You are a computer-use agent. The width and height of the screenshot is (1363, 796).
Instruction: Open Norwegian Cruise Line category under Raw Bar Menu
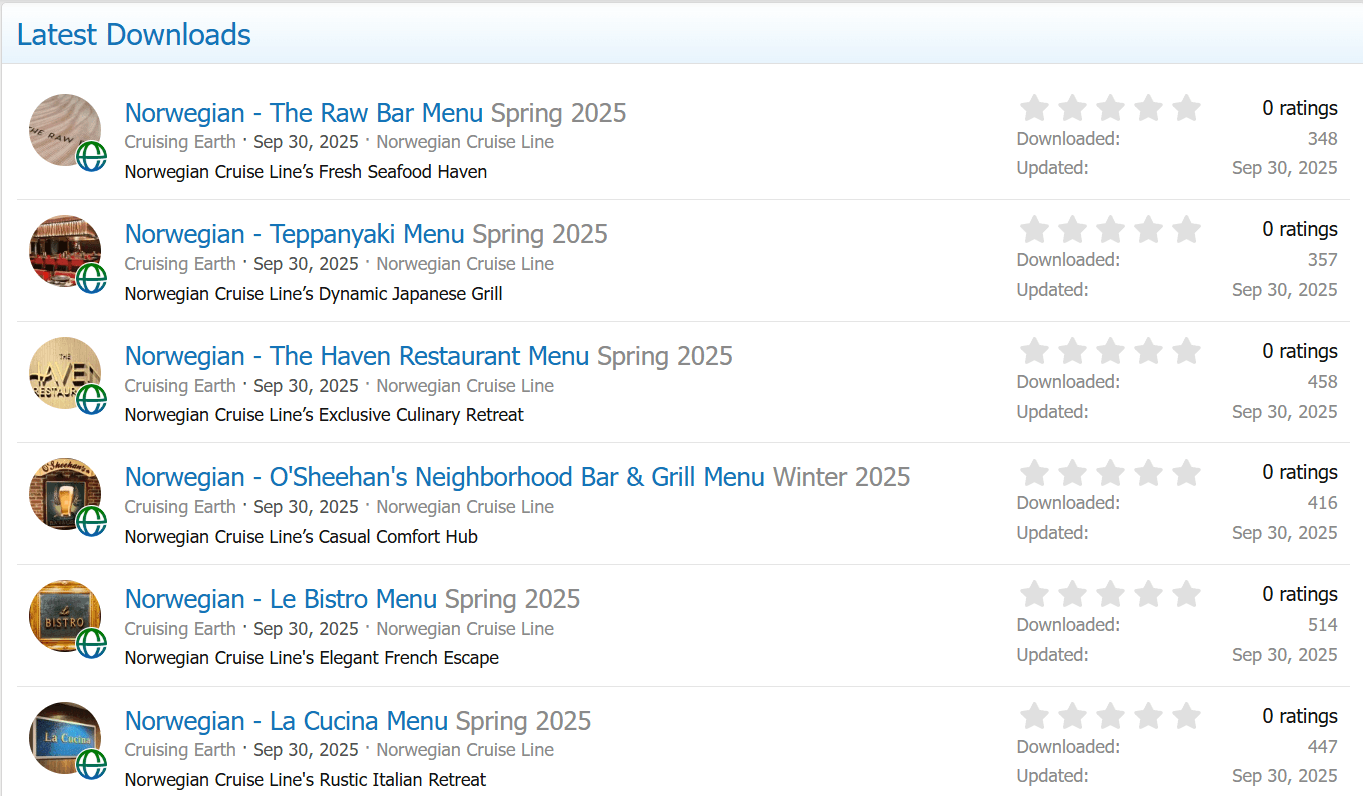(465, 142)
